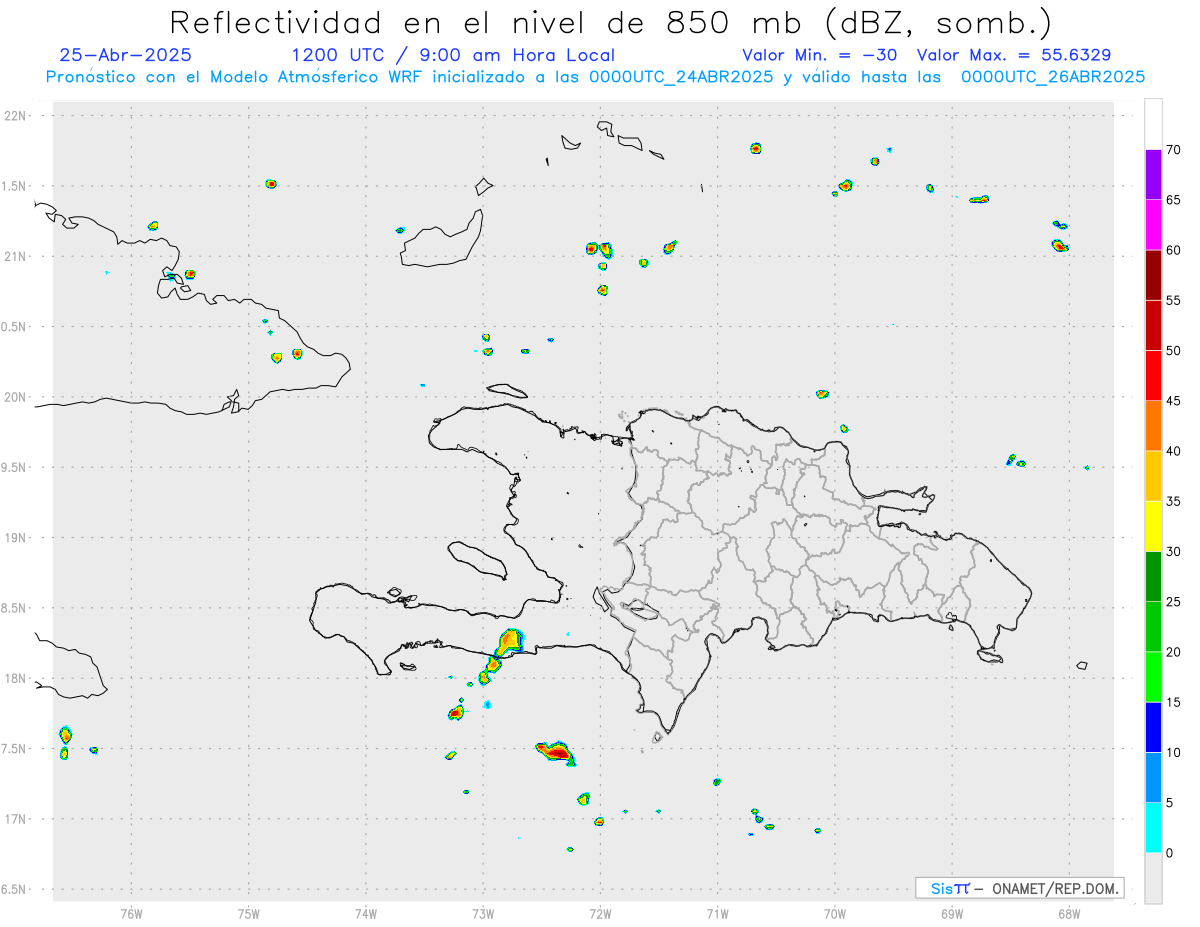Click the red 45-50 dBZ color band
Image resolution: width=1200 pixels, height=927 pixels.
click(x=1153, y=375)
